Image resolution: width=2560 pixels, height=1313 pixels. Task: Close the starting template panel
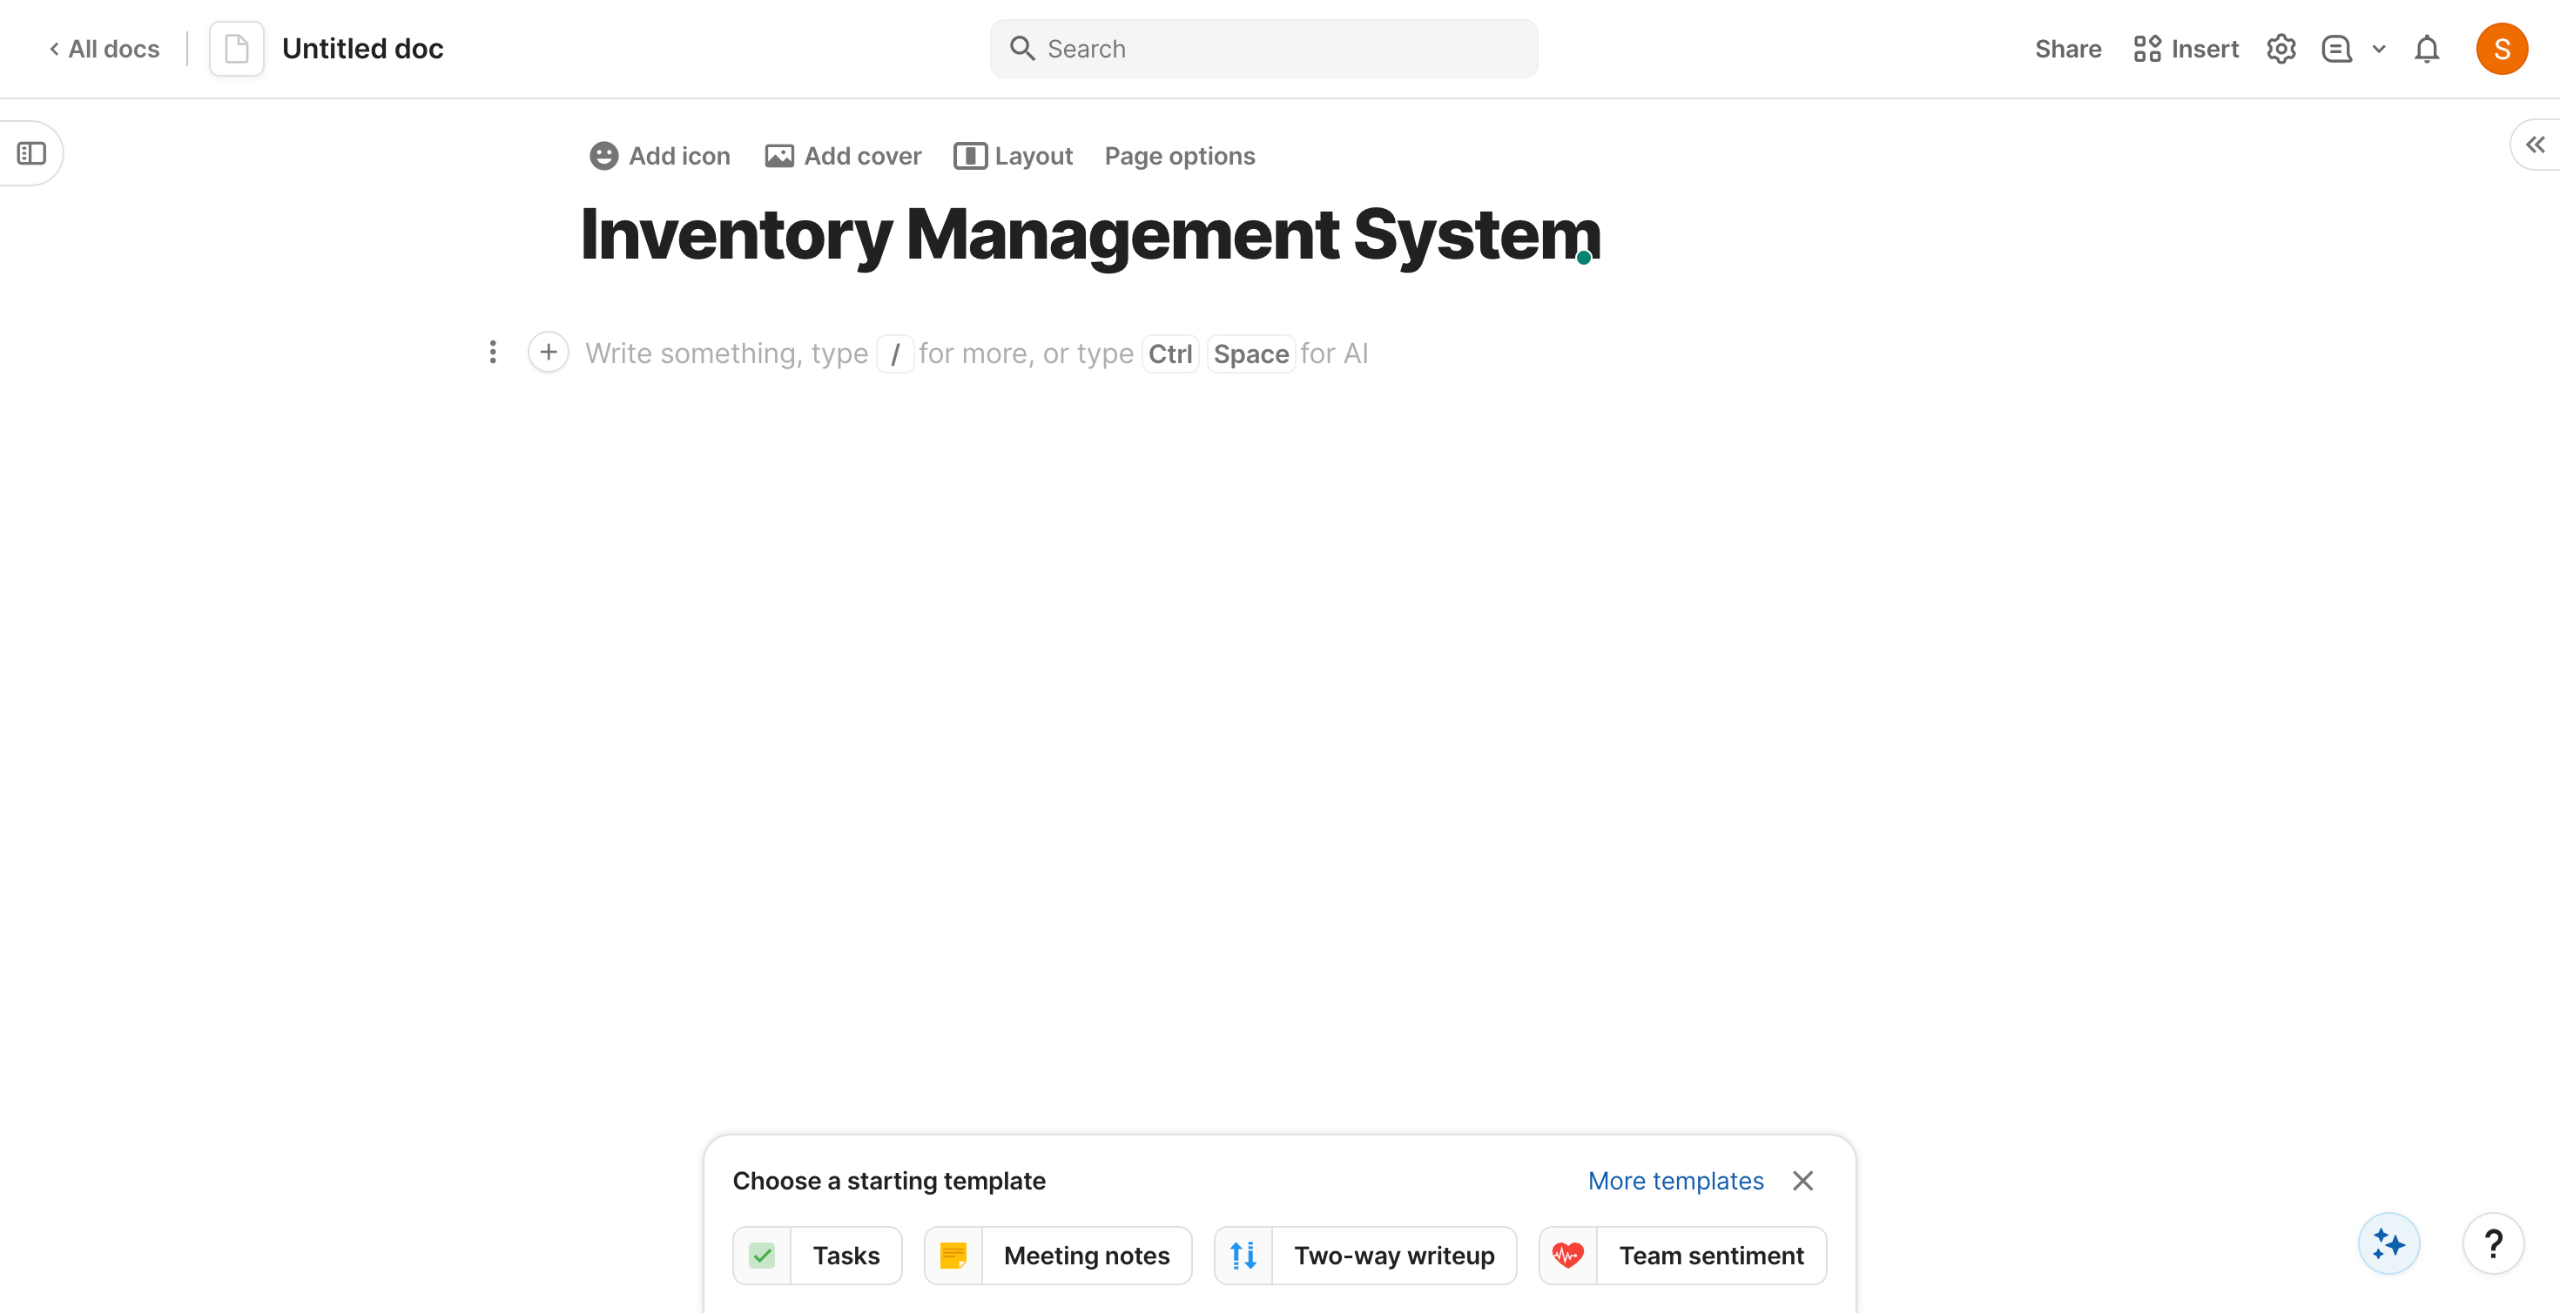(x=1802, y=1181)
